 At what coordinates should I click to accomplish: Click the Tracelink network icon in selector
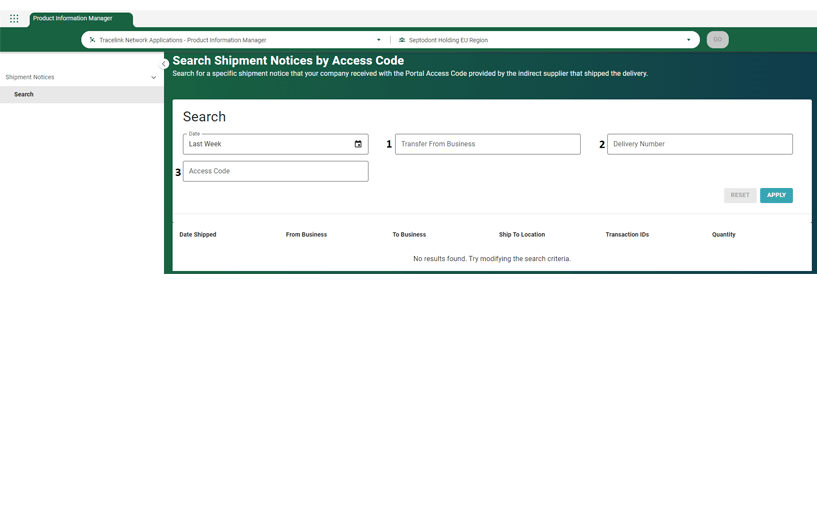coord(92,40)
